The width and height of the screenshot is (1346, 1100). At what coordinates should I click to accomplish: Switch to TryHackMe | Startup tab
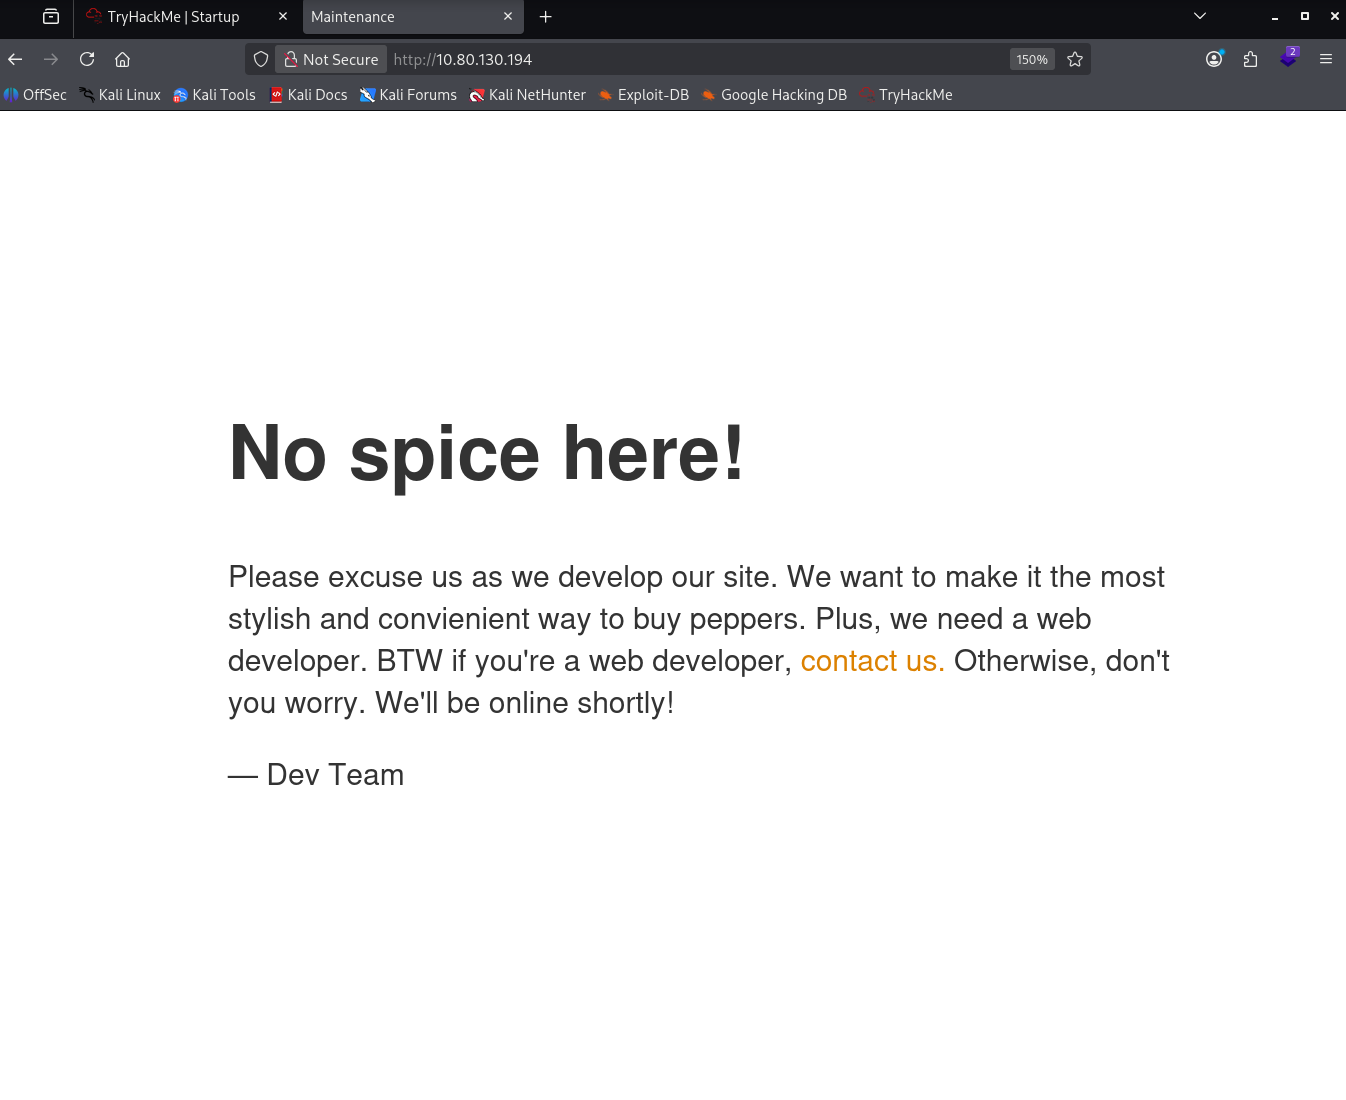pyautogui.click(x=173, y=17)
